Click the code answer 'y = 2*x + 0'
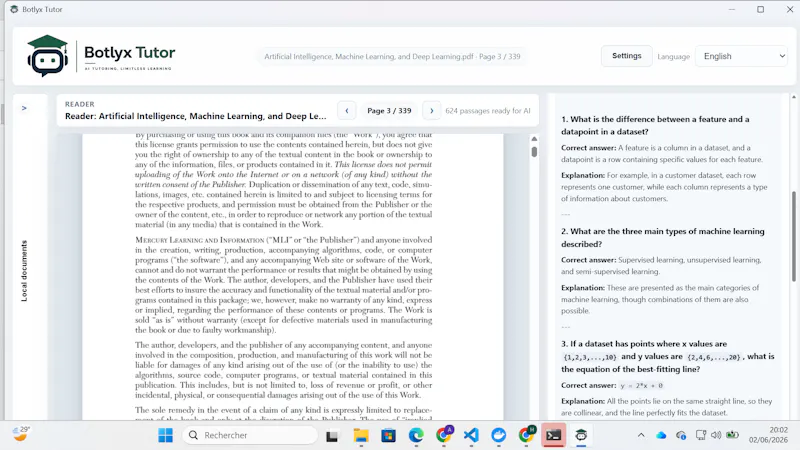Screen dimensions: 800x450 click(x=641, y=386)
